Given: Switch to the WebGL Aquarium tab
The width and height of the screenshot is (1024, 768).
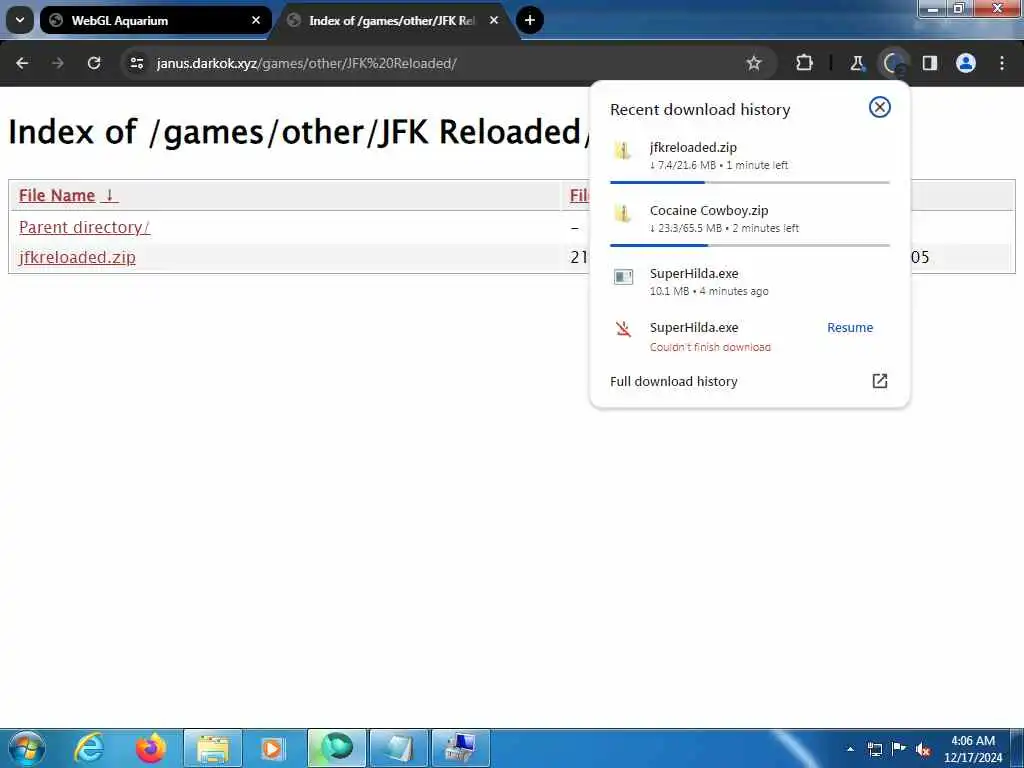Looking at the screenshot, I should tap(155, 20).
